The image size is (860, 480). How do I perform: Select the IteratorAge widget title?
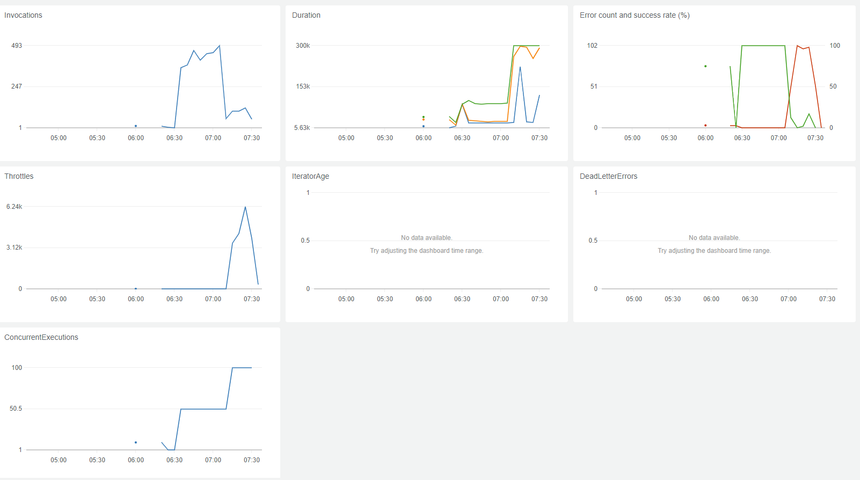tap(310, 176)
